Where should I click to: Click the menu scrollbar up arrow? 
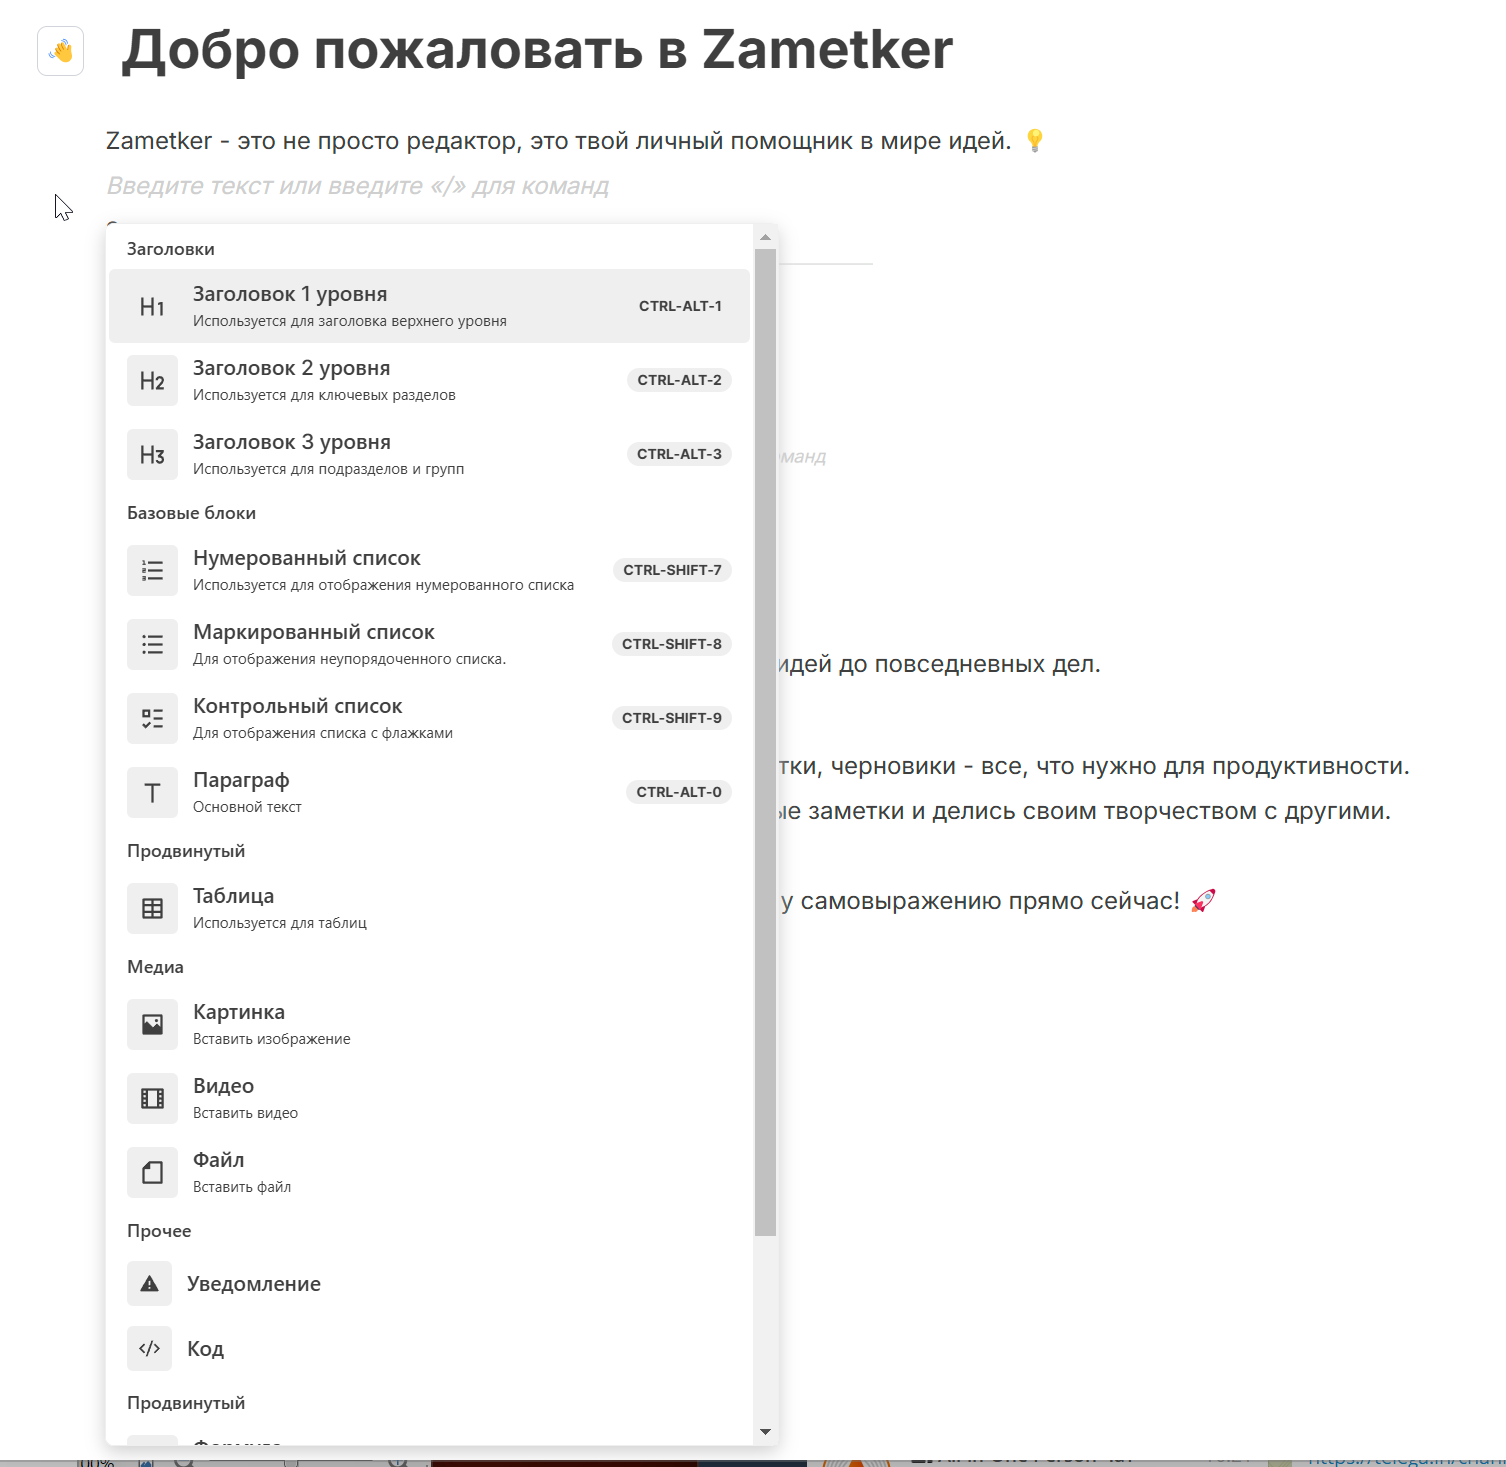point(765,237)
